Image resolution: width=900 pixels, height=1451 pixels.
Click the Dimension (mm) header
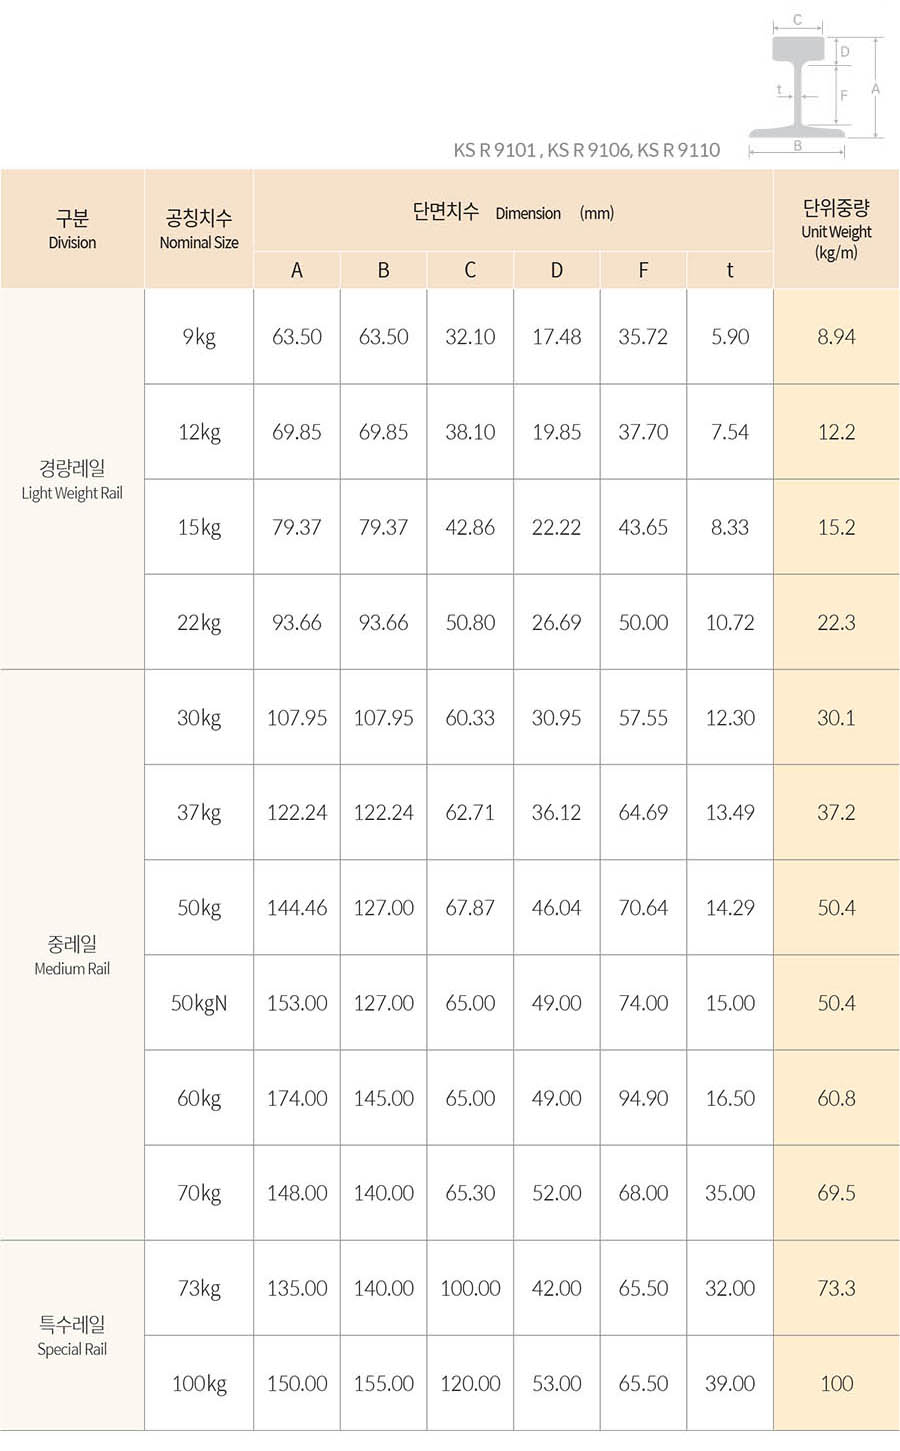(x=513, y=212)
